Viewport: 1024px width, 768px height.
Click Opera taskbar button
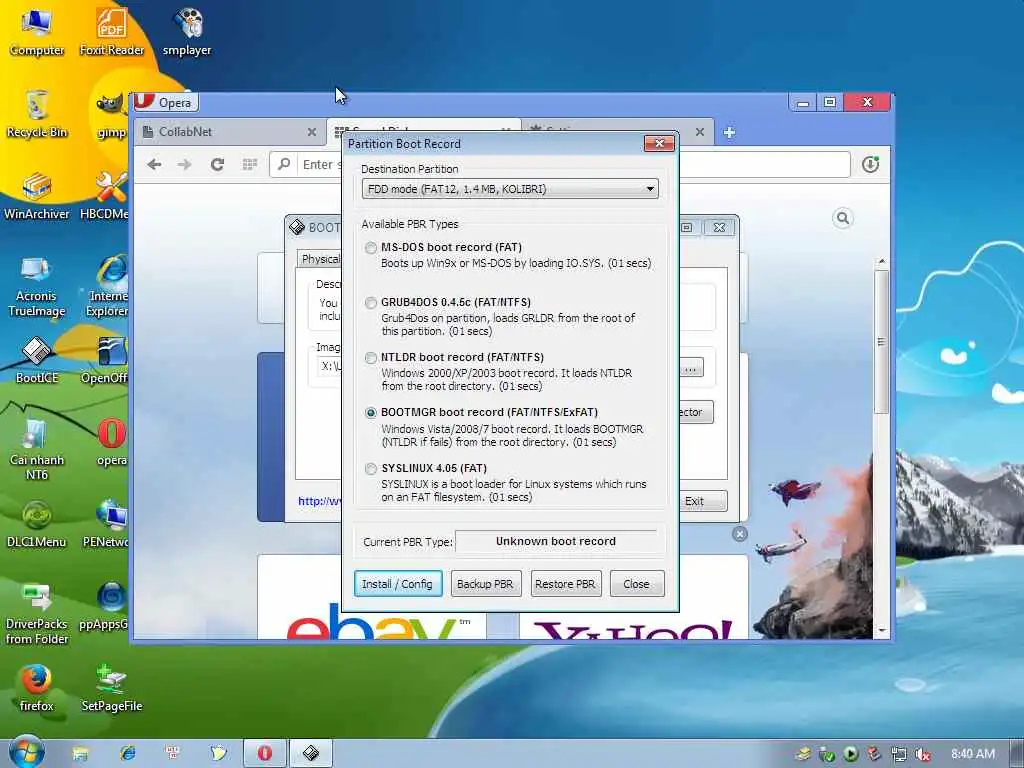tap(264, 753)
